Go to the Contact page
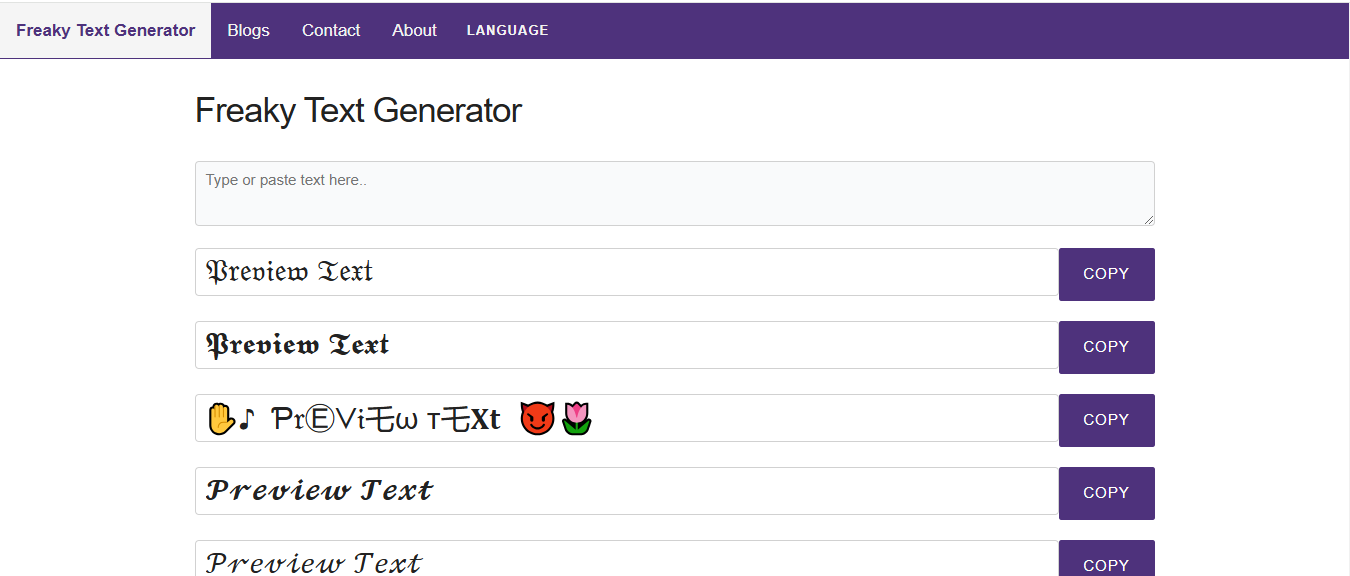Viewport: 1350px width, 576px height. pyautogui.click(x=331, y=30)
